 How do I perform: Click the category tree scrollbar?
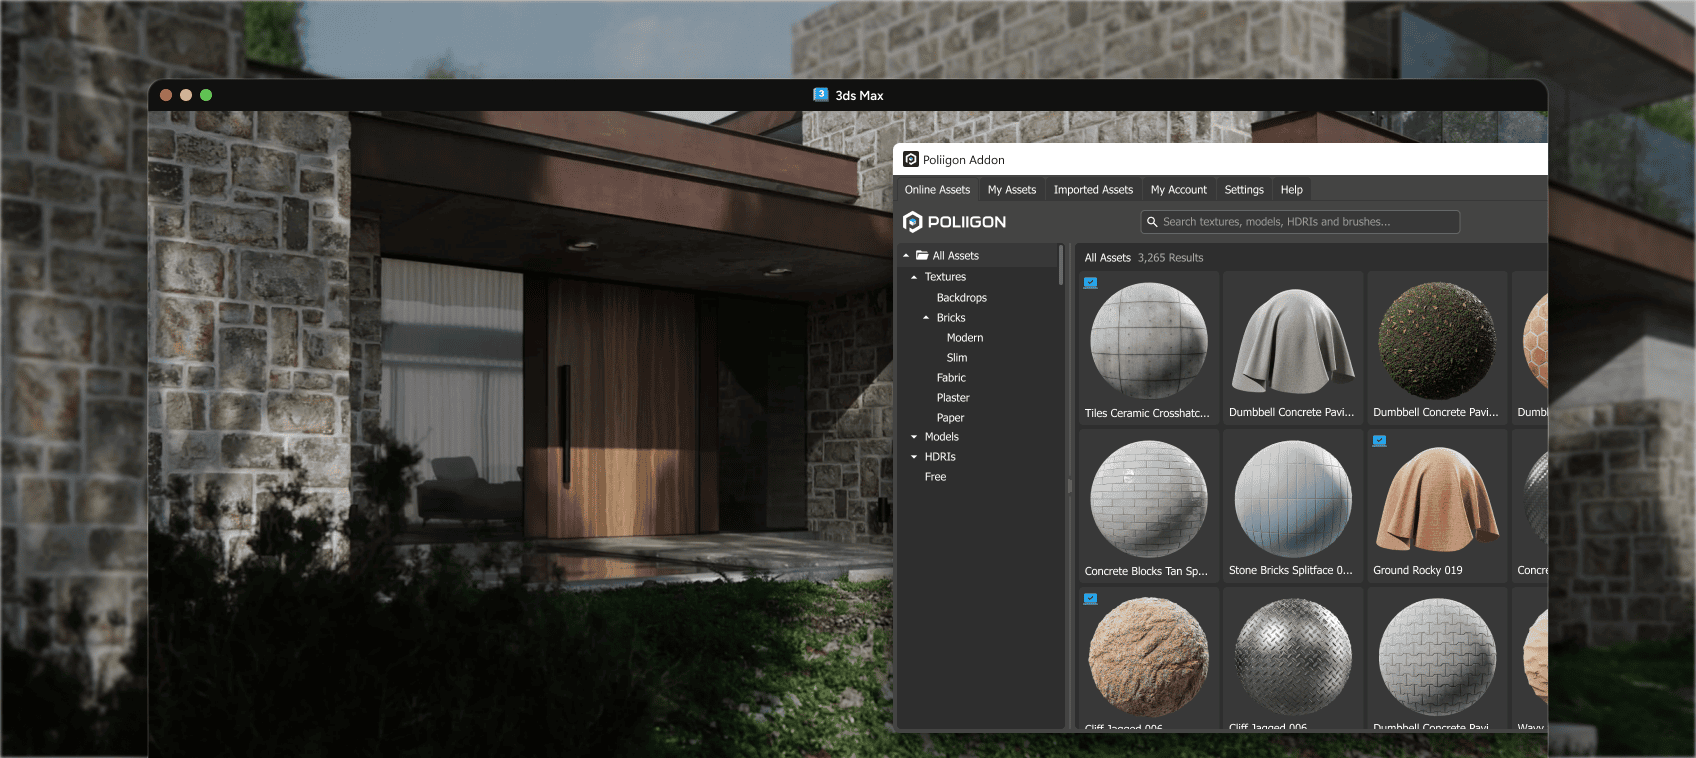1061,265
